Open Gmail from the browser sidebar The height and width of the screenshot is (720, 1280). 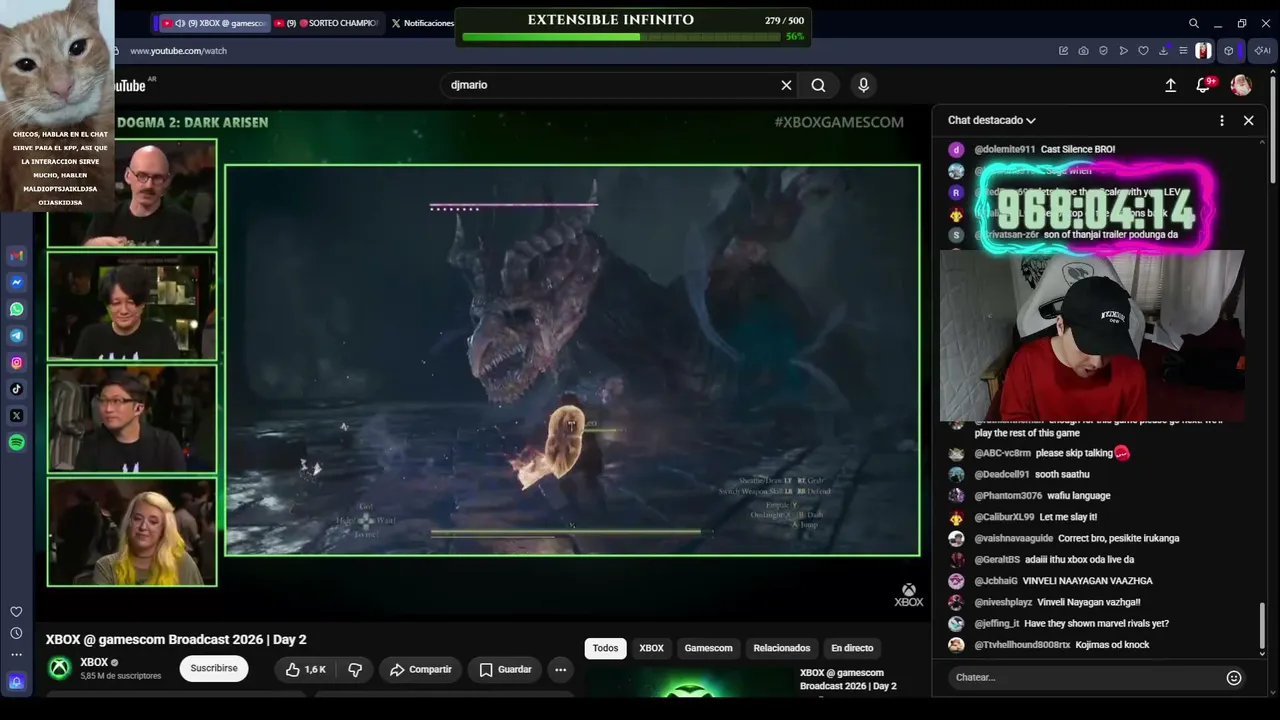[16, 256]
